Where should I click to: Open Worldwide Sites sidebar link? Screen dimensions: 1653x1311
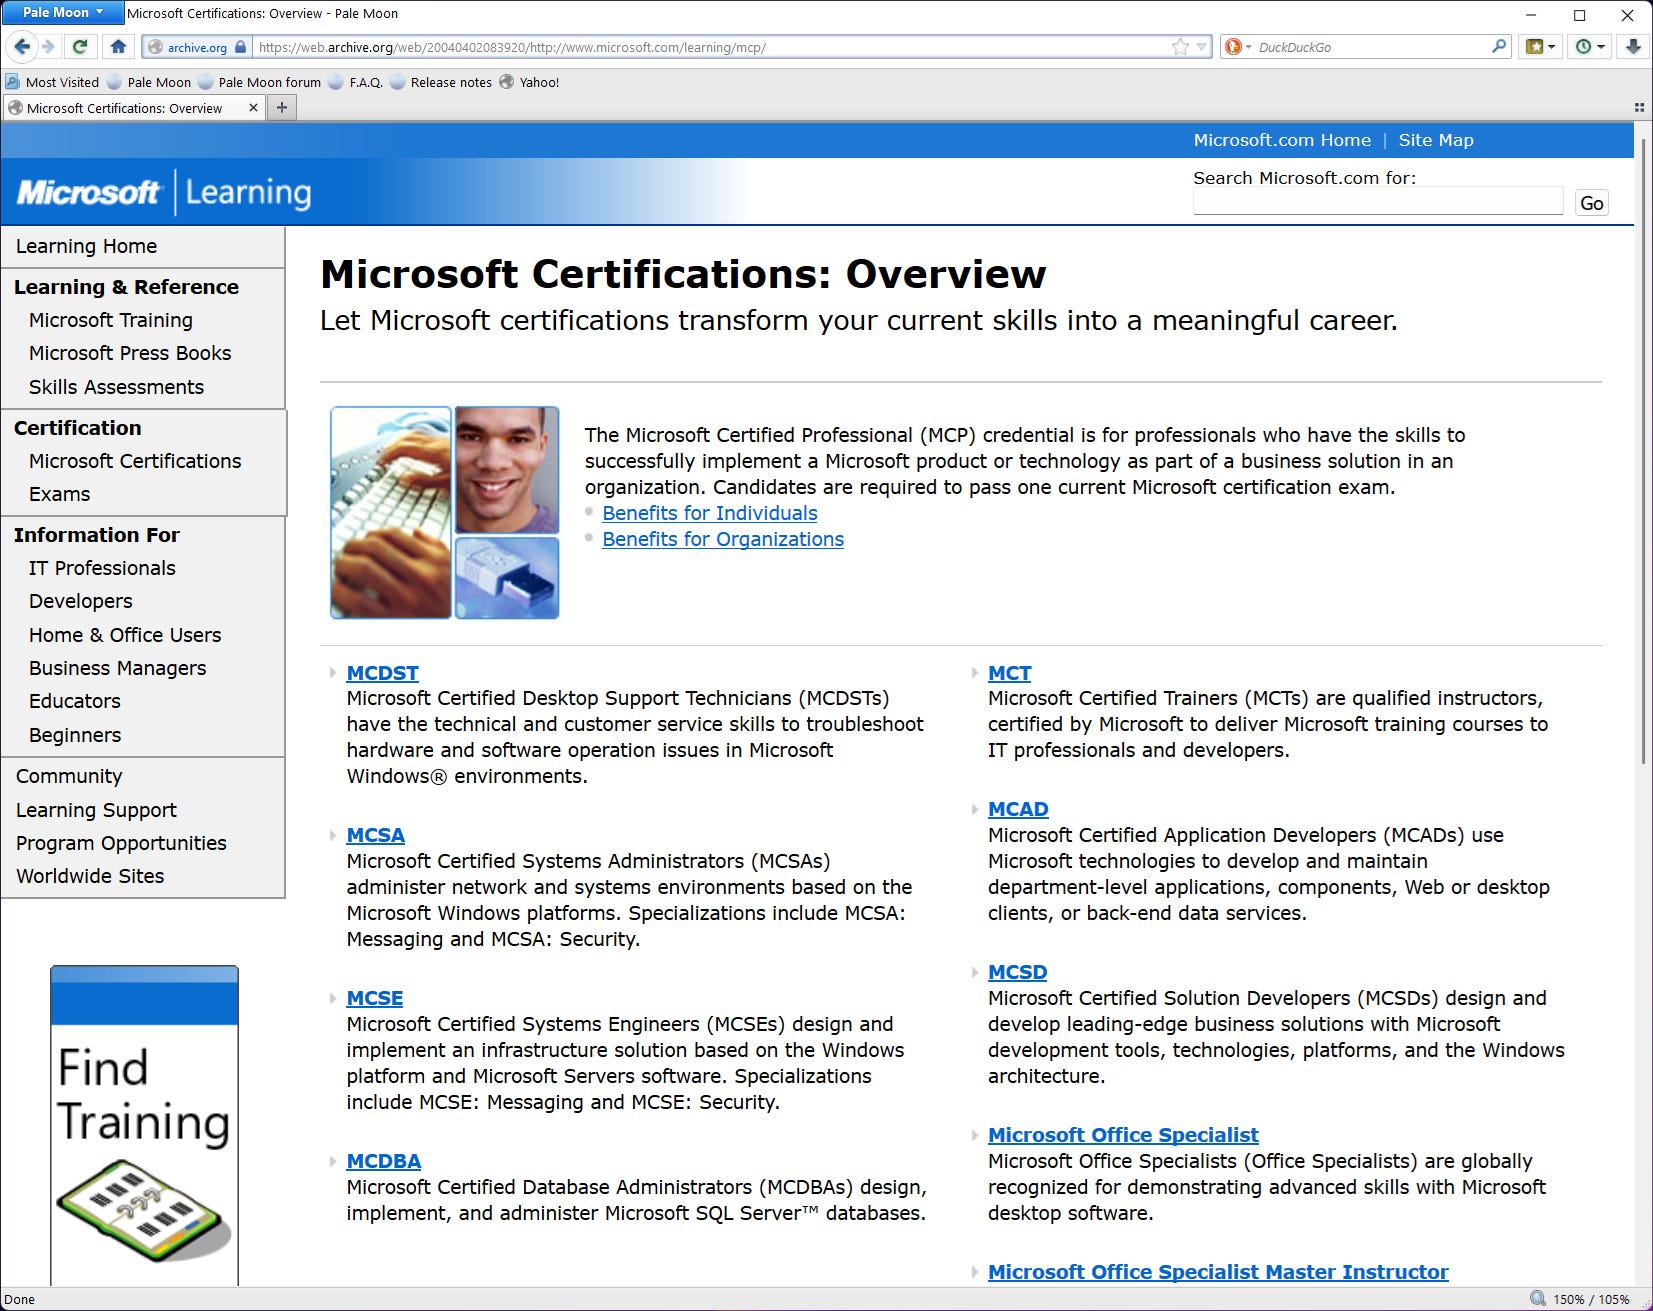(90, 876)
